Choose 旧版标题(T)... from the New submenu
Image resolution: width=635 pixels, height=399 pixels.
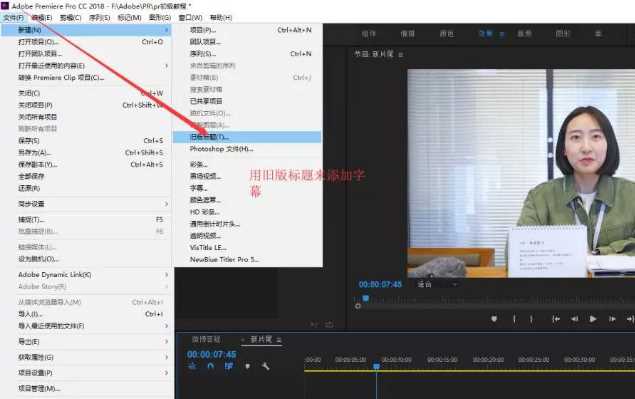click(248, 137)
